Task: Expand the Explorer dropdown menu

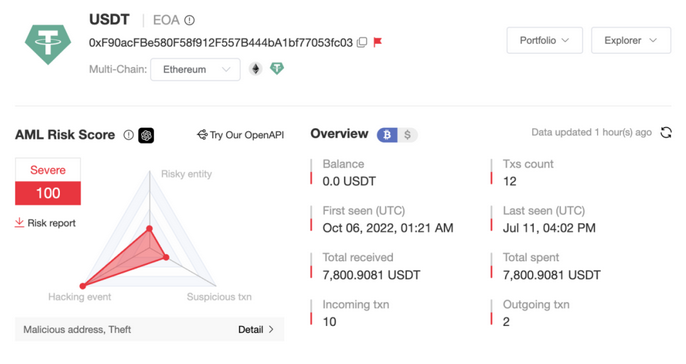Action: (630, 40)
